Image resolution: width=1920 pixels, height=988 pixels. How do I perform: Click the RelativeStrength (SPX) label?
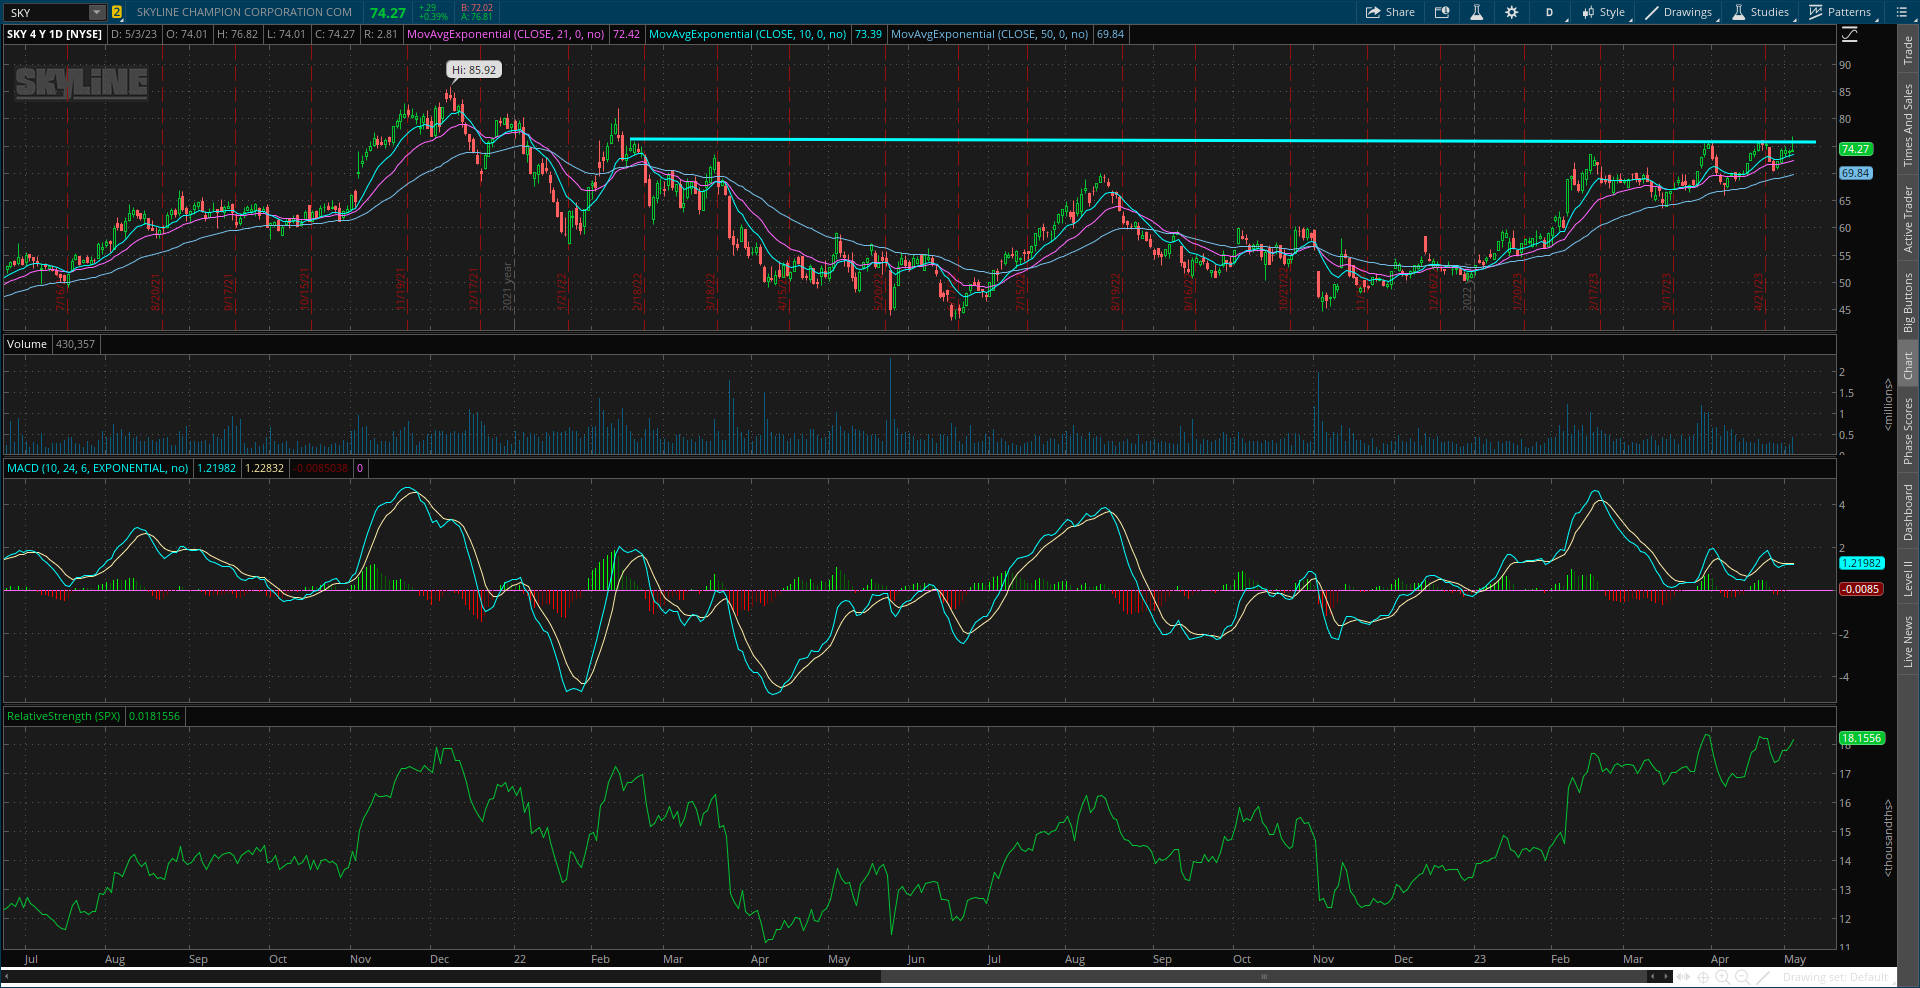pyautogui.click(x=63, y=716)
